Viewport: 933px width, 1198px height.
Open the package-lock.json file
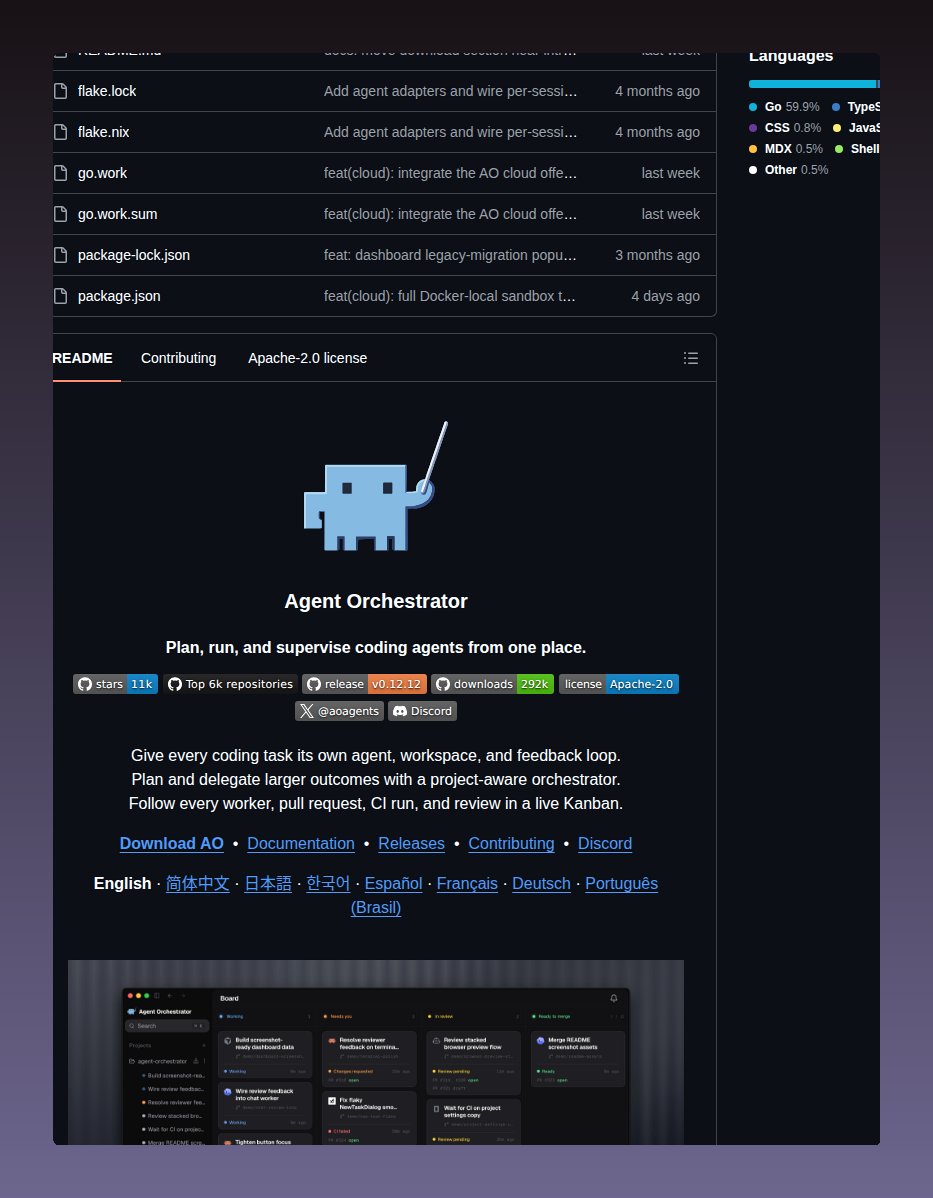pyautogui.click(x=134, y=255)
